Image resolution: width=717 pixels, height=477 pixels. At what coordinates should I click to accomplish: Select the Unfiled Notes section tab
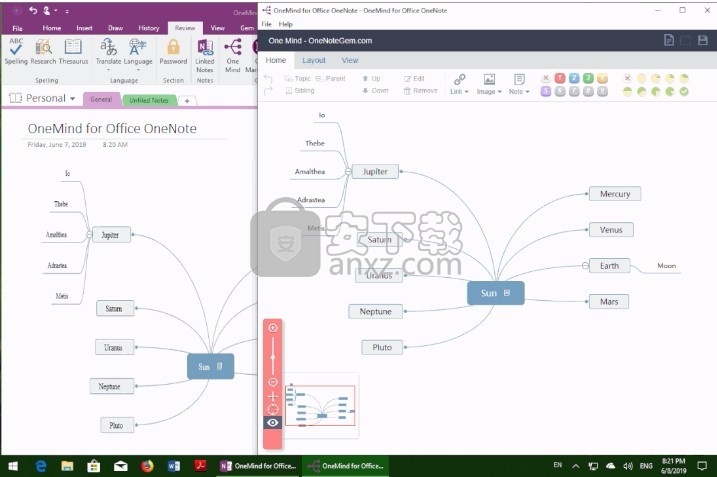tap(149, 100)
